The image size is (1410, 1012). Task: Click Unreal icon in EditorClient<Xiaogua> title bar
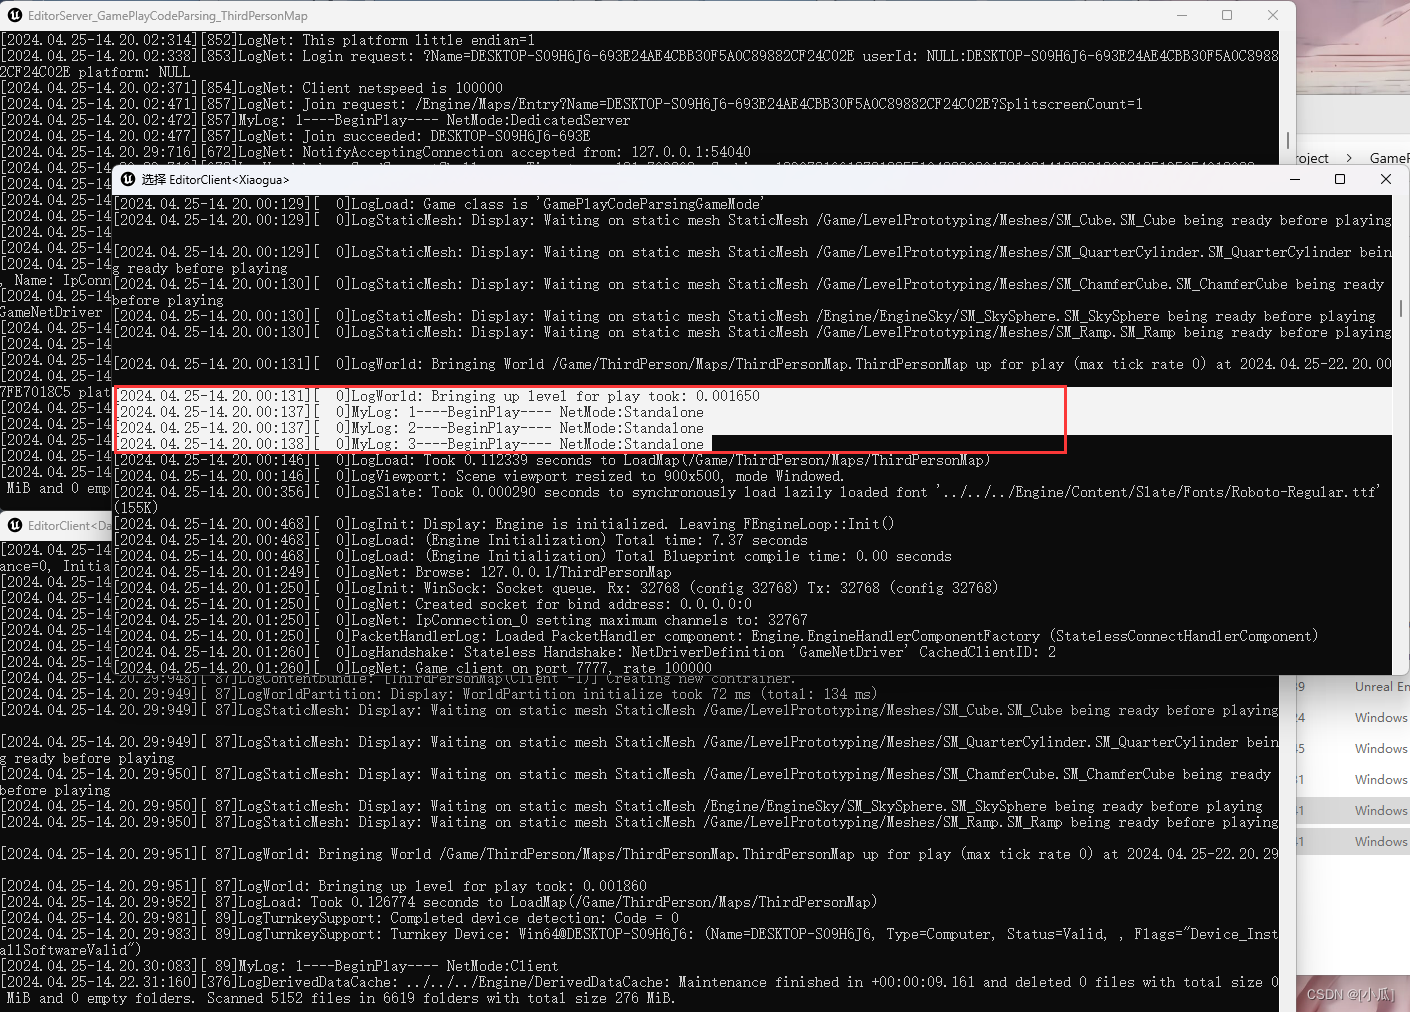[128, 179]
